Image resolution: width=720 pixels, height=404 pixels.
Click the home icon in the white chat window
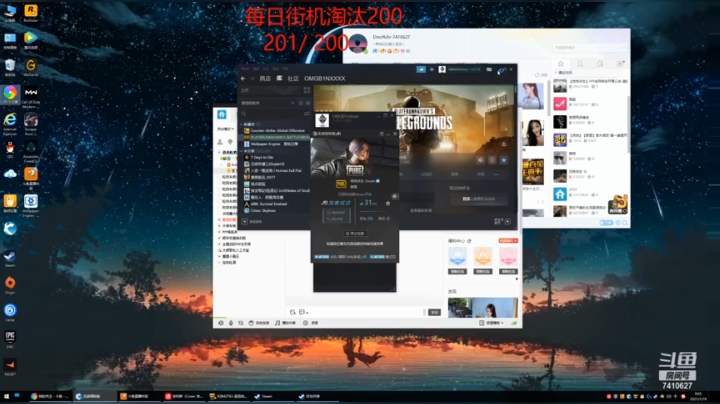[x=222, y=114]
